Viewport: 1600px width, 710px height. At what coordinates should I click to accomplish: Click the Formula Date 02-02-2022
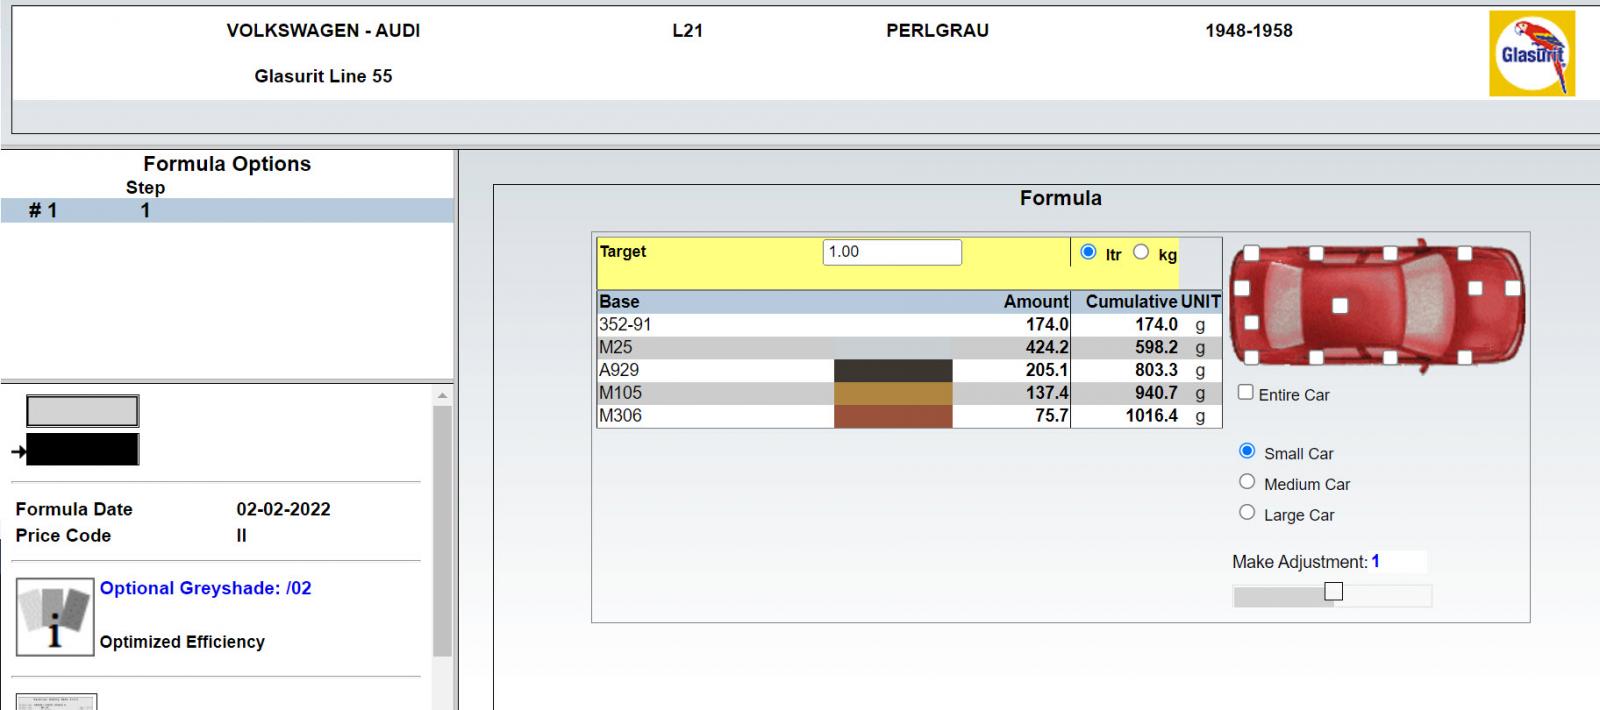284,509
